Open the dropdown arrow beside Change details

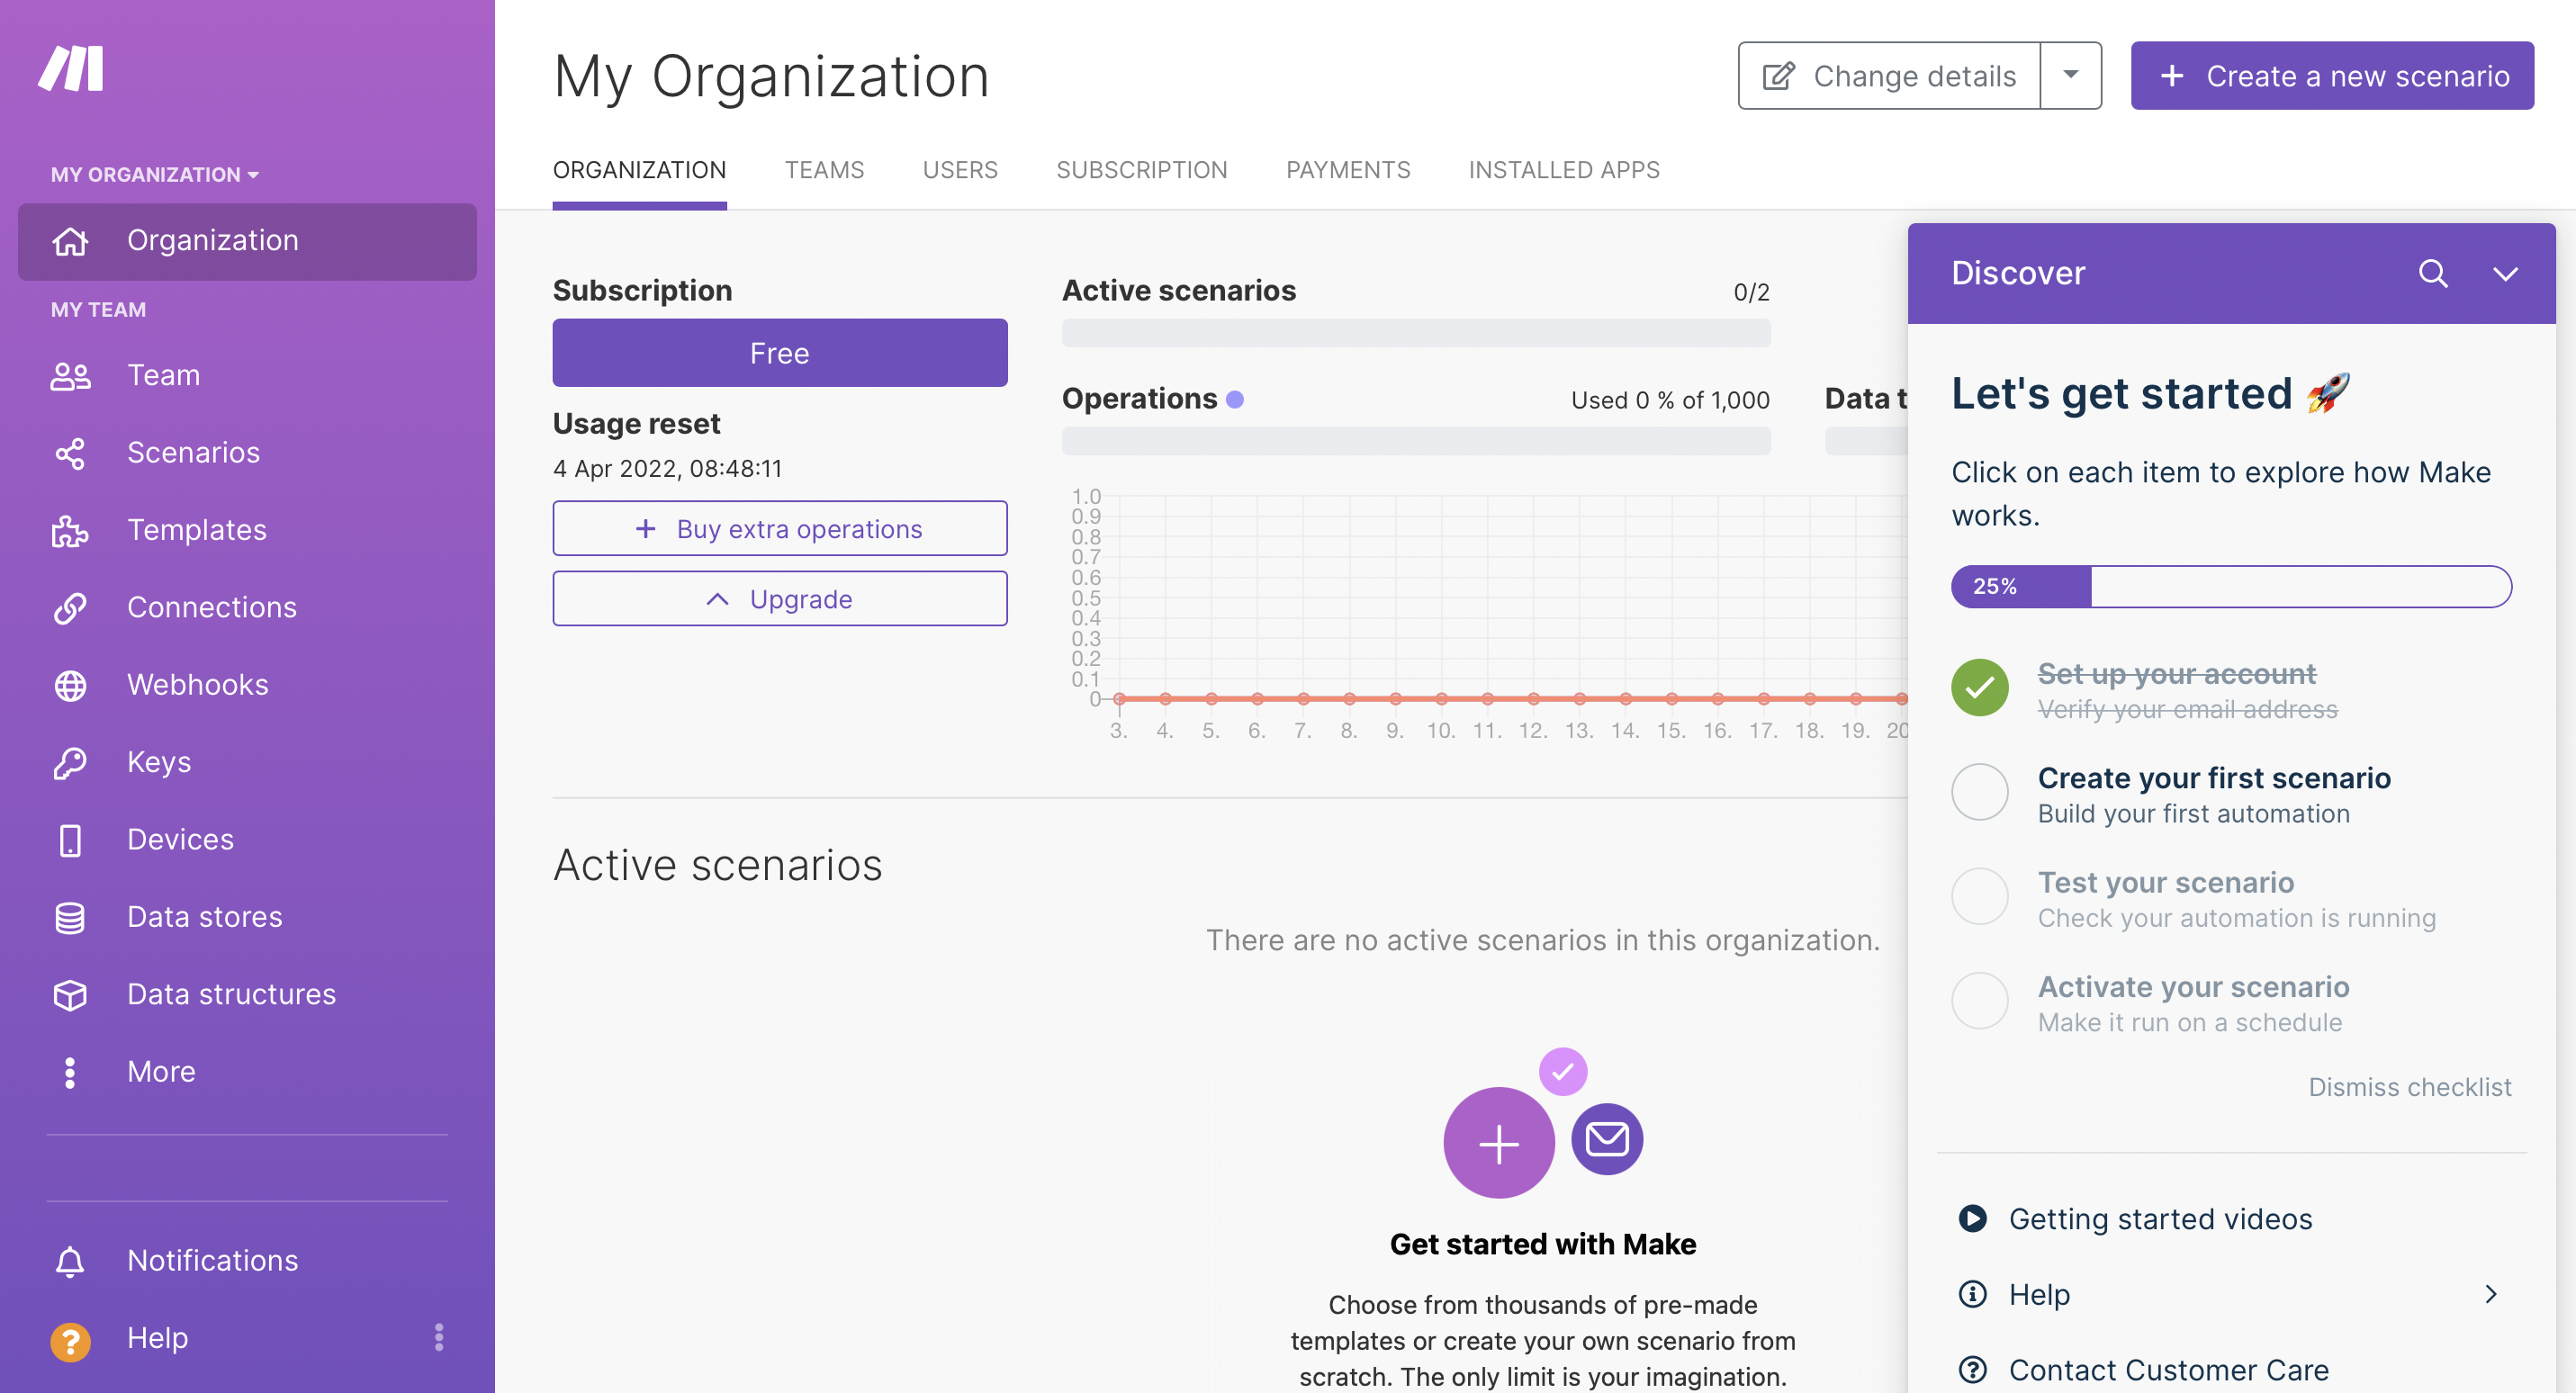point(2070,75)
